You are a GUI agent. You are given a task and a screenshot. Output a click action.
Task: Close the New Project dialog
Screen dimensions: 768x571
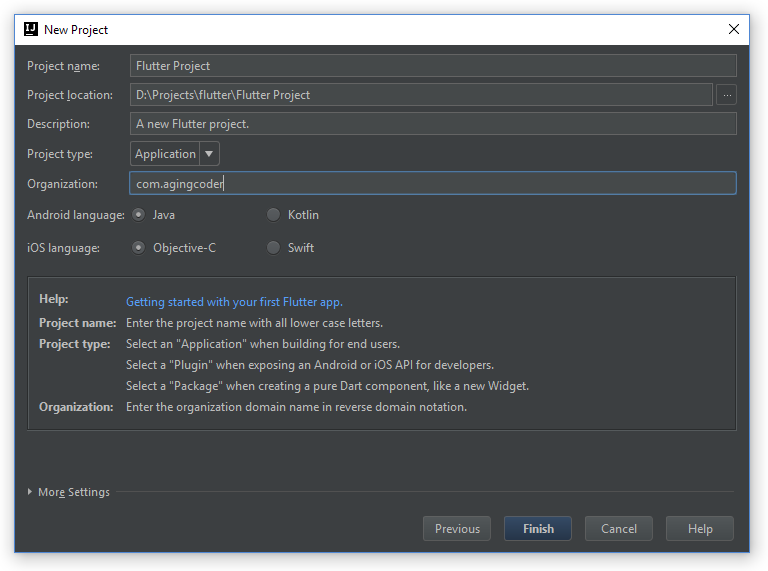(733, 30)
